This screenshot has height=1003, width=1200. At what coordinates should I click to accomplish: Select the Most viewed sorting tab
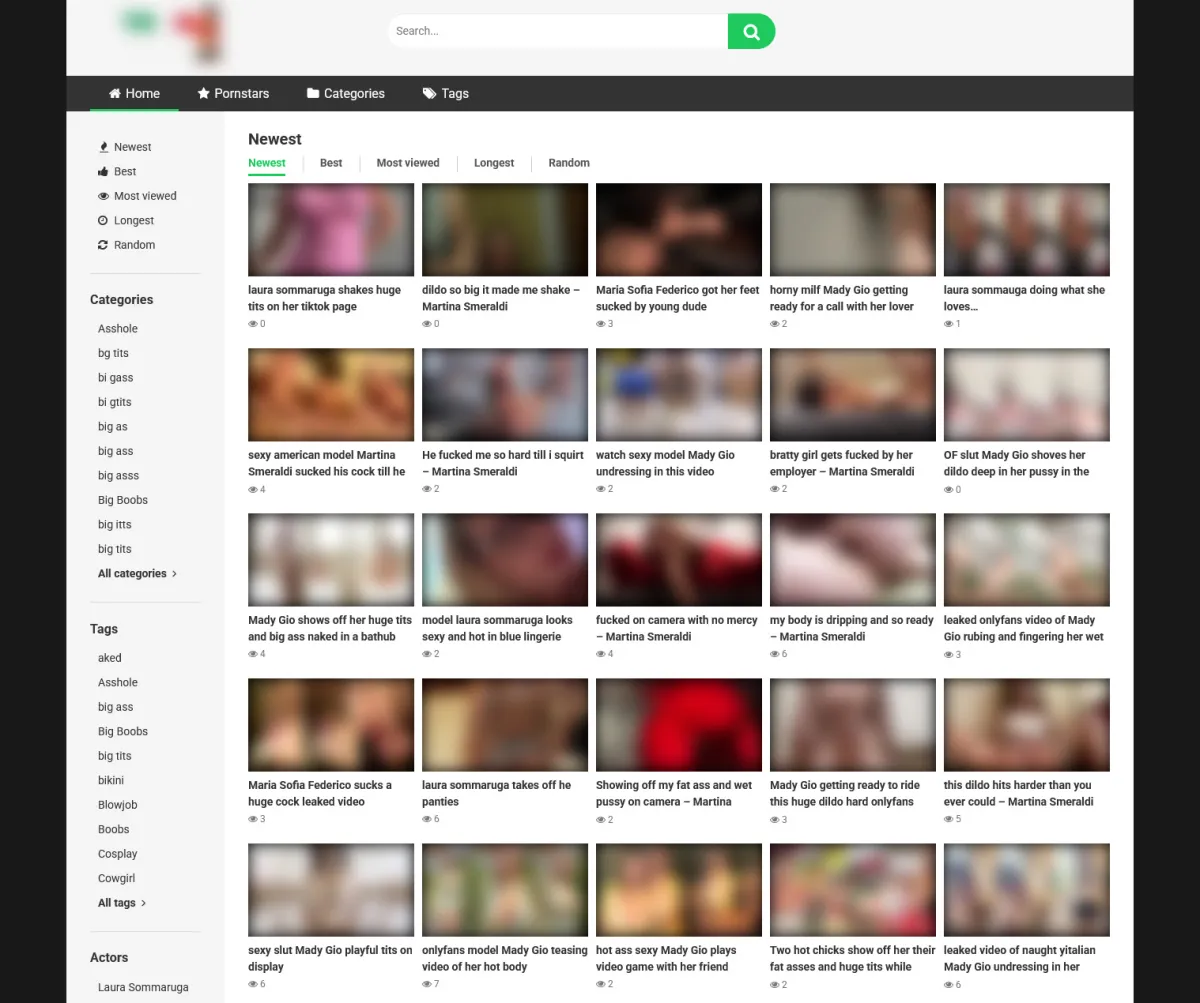[x=408, y=163]
